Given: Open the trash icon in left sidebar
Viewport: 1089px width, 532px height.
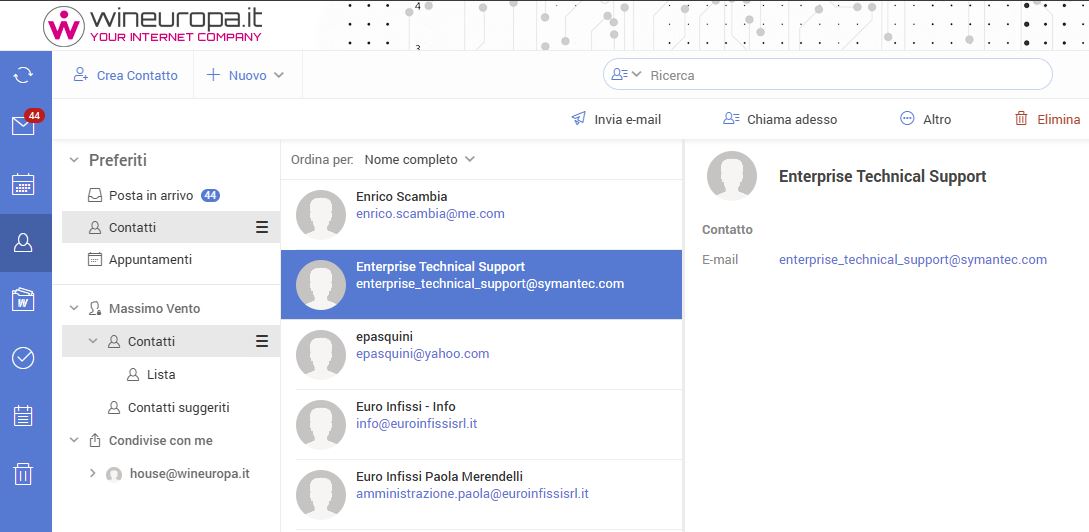Looking at the screenshot, I should [x=23, y=474].
